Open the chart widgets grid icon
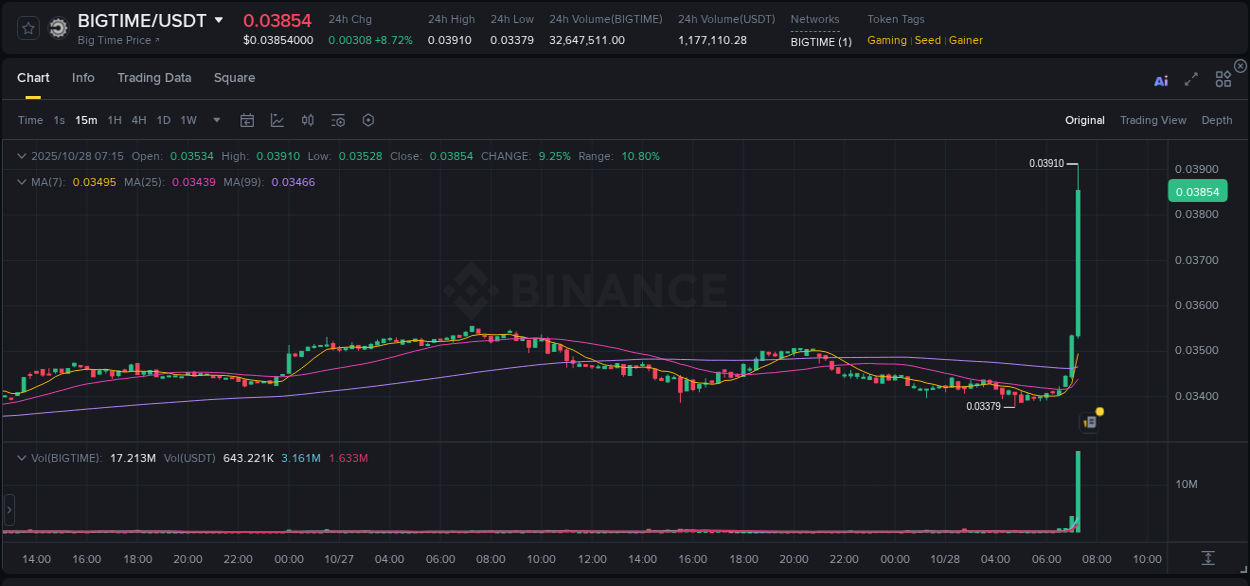 (1223, 79)
